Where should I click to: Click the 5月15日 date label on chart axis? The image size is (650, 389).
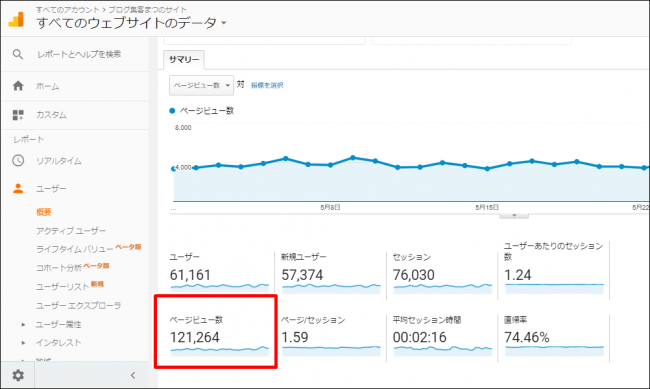[x=487, y=207]
